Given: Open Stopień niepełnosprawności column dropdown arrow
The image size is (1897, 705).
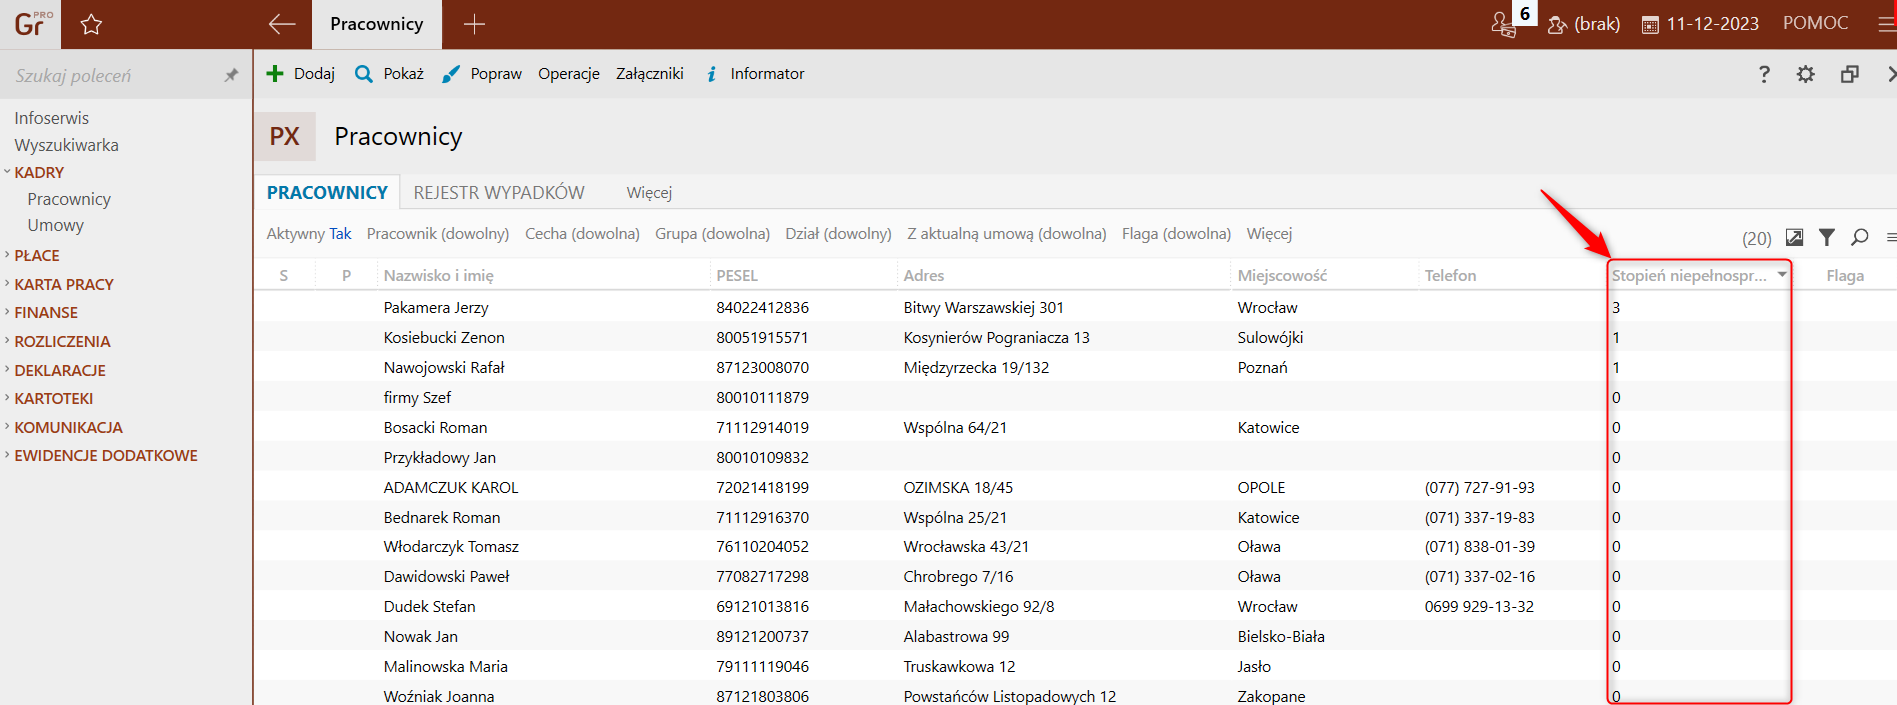Looking at the screenshot, I should click(1781, 275).
